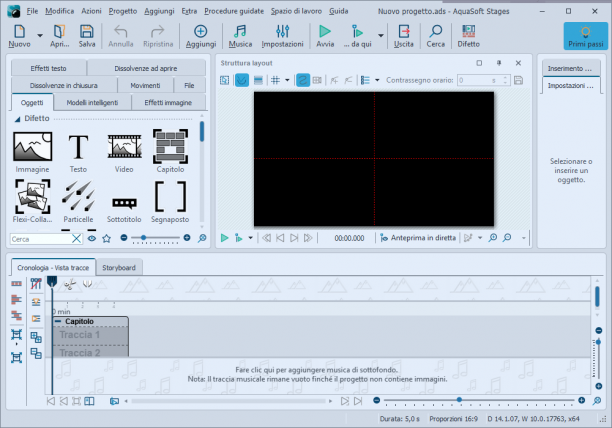Expand the dropdown next to '... da qui'
Screen dimensions: 612x428
click(x=381, y=36)
